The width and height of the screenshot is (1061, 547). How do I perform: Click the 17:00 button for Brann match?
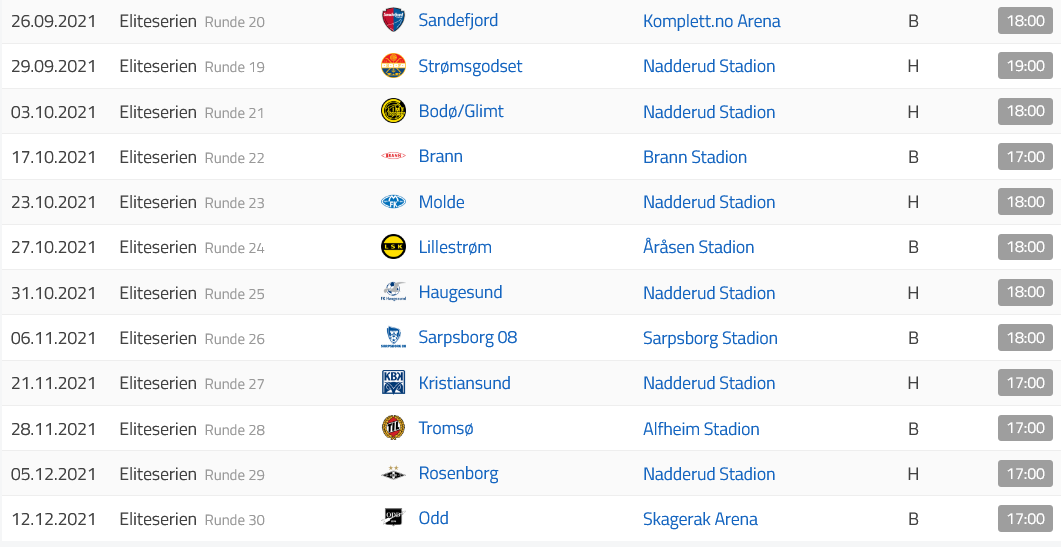[1025, 156]
